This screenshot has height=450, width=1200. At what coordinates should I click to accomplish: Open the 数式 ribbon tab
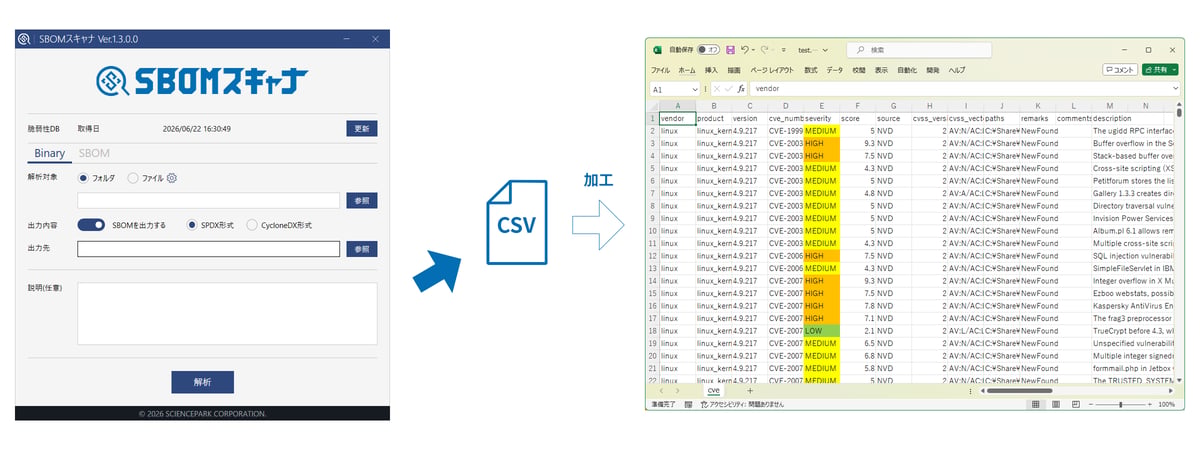pos(811,70)
